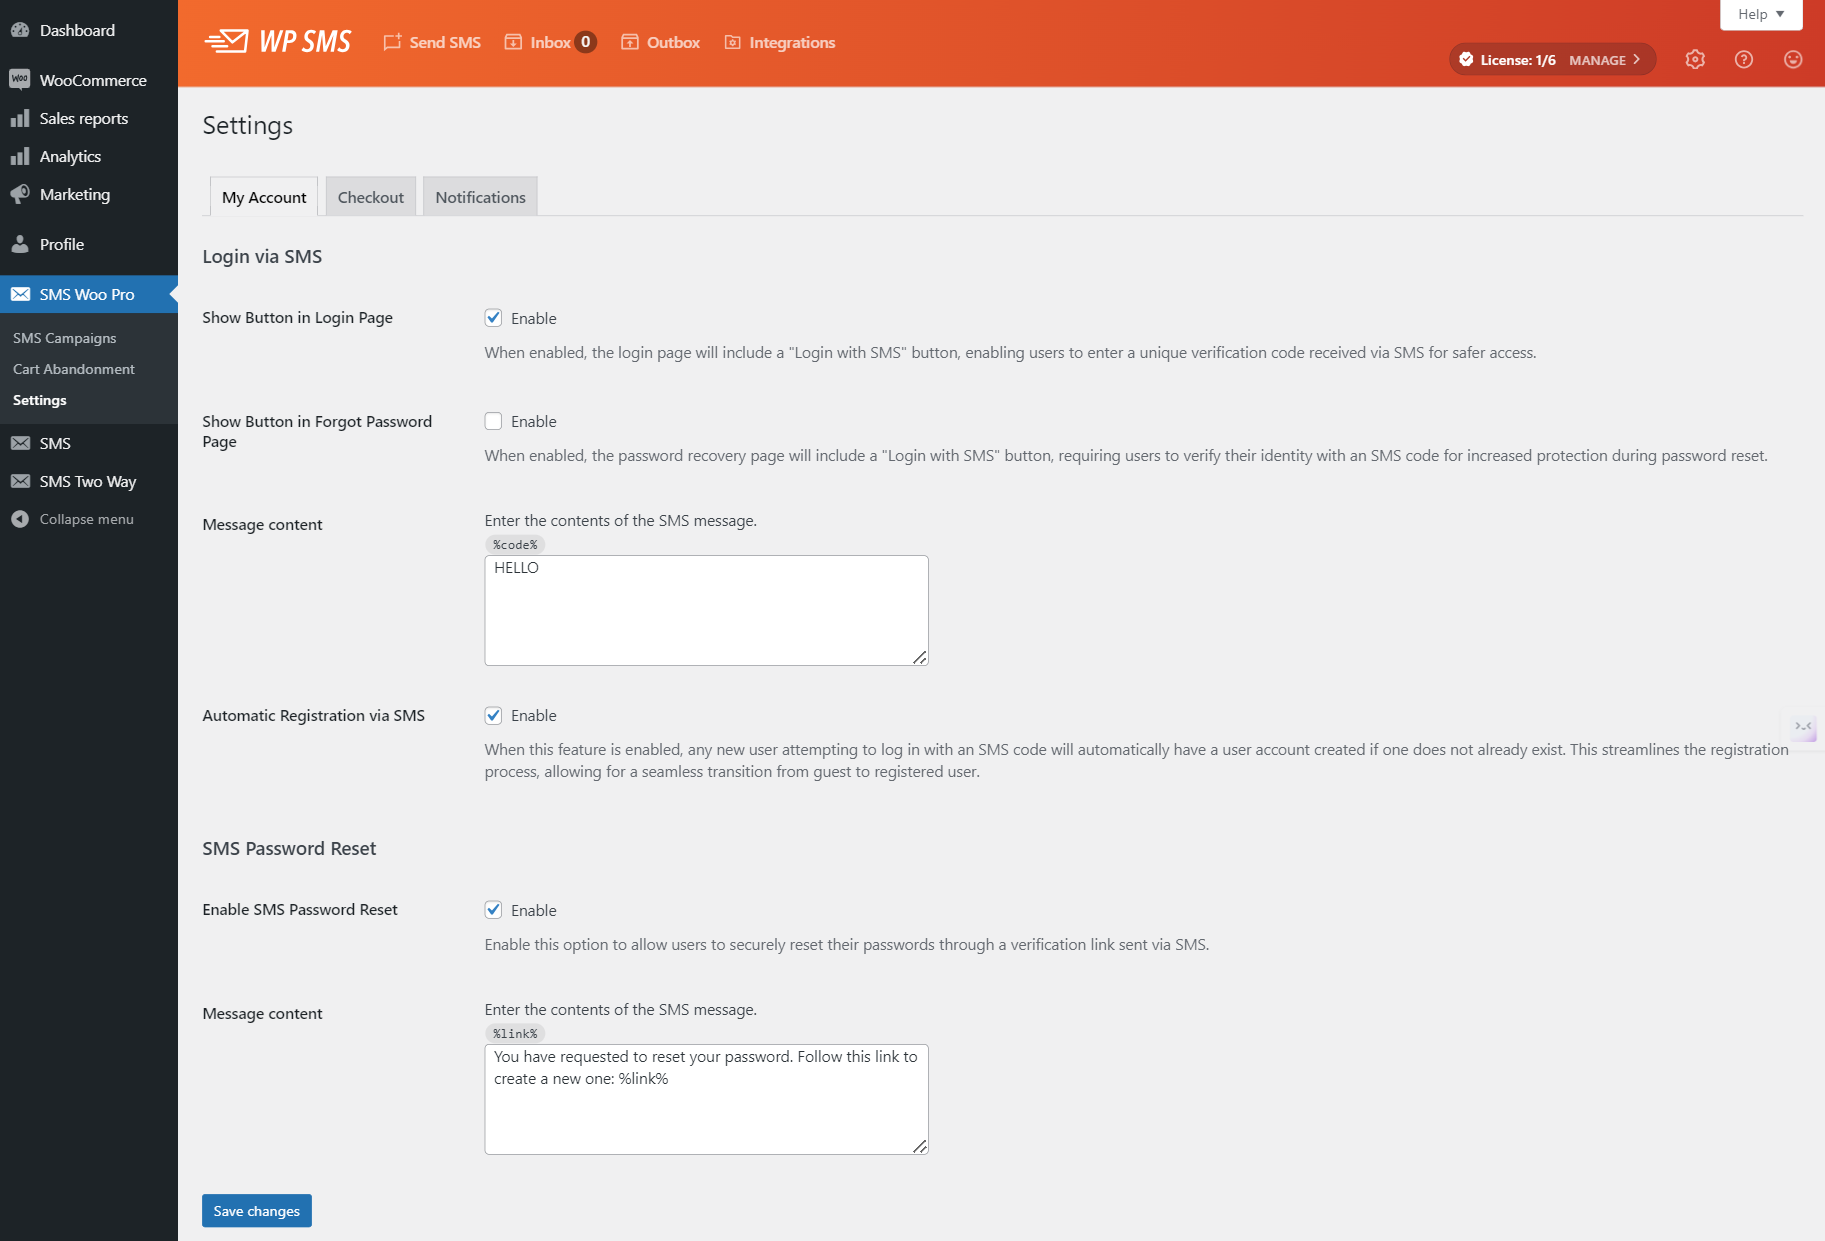Image resolution: width=1825 pixels, height=1241 pixels.
Task: Click the SMS envelope icon in sidebar
Action: pos(20,443)
